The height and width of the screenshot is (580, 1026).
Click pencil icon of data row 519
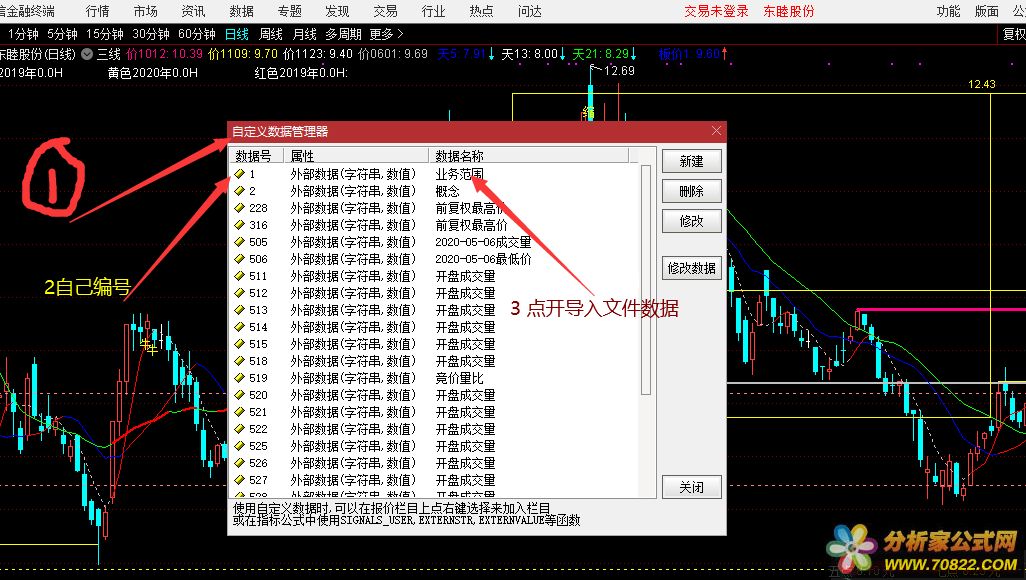coord(239,378)
